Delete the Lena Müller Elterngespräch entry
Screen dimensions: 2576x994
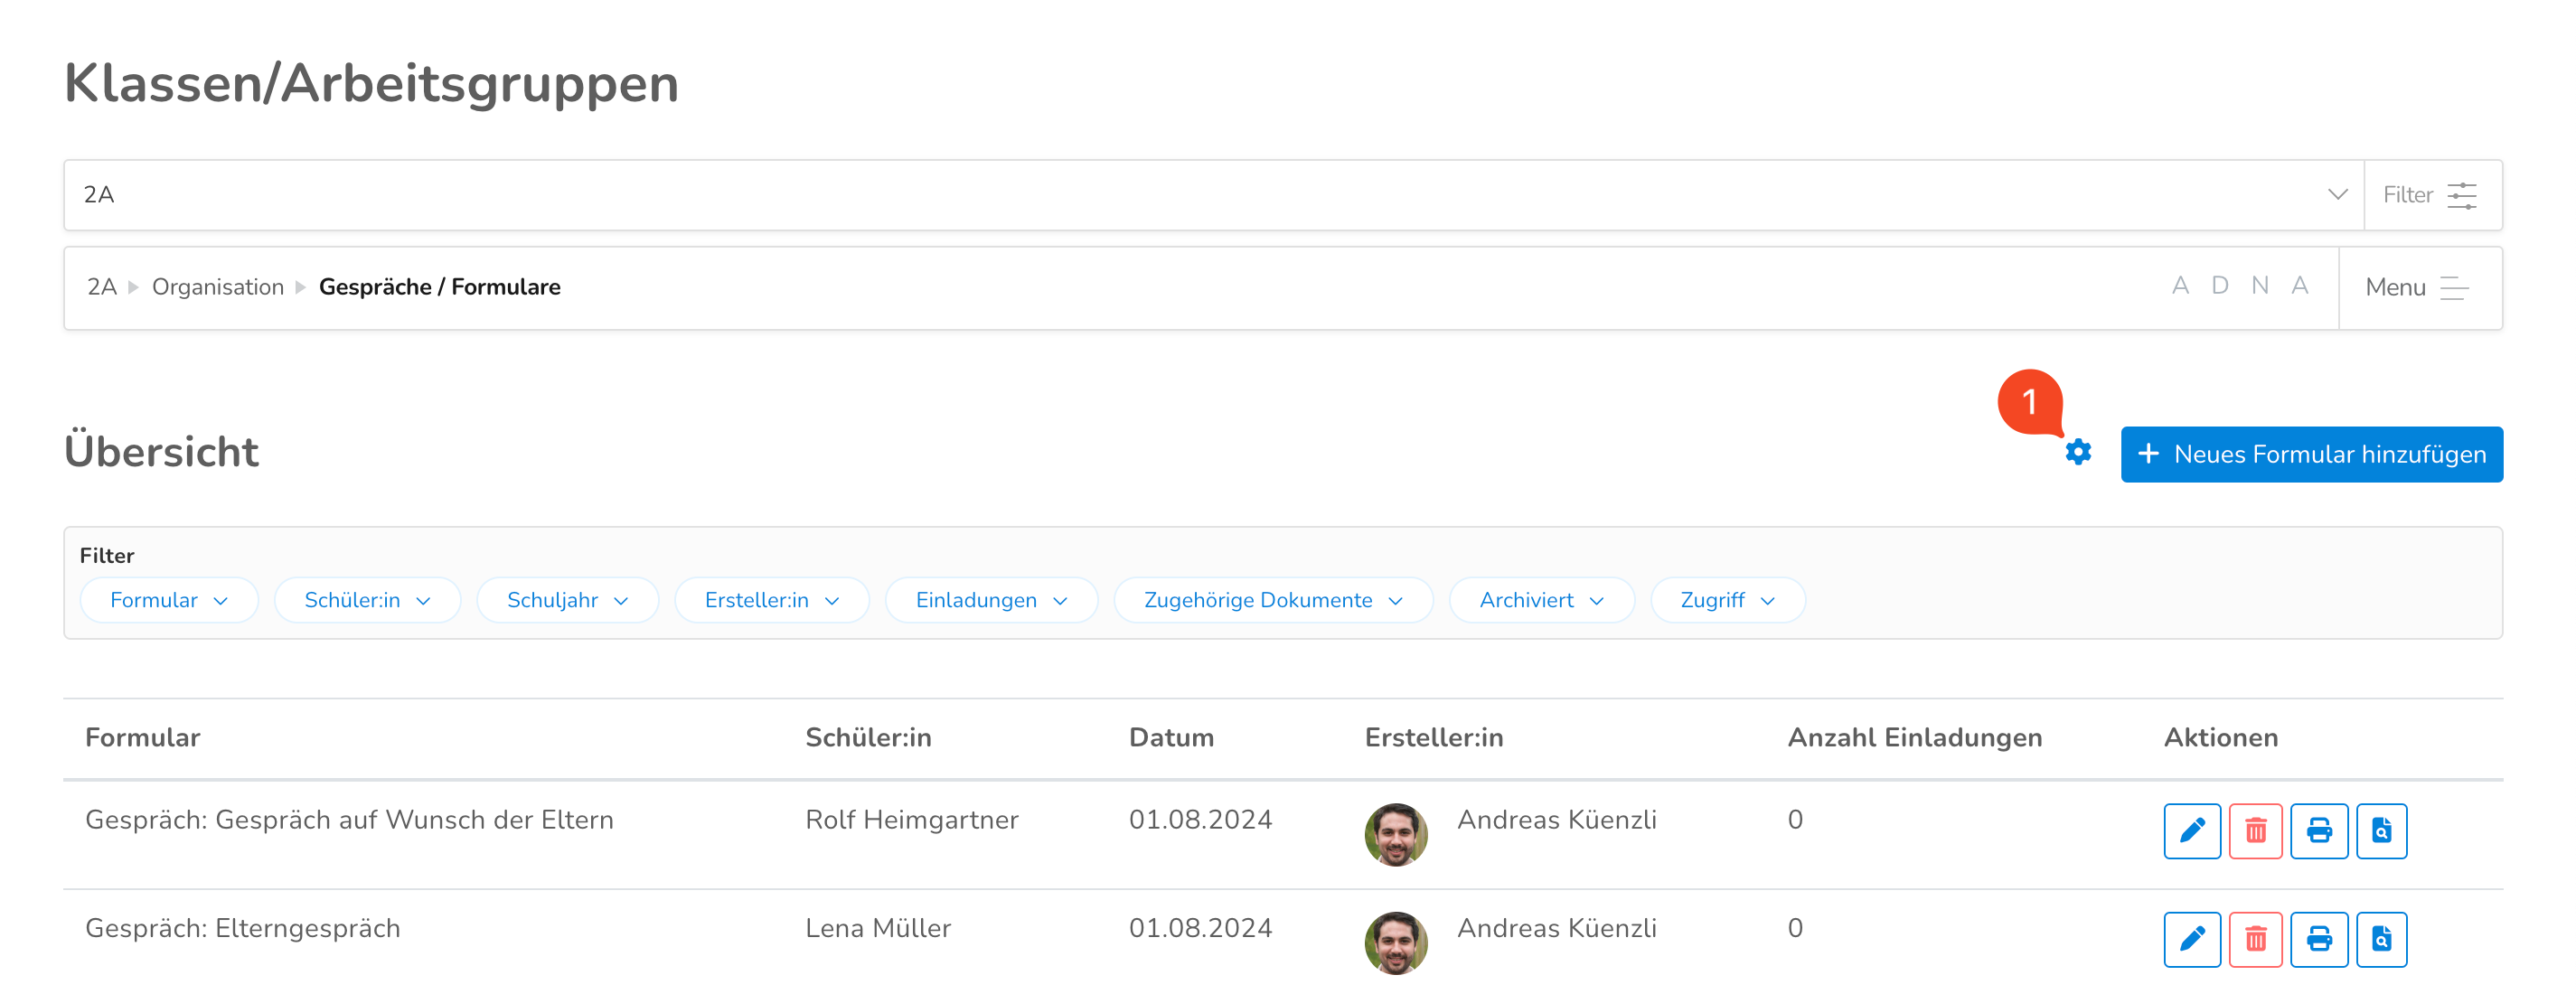pos(2255,939)
